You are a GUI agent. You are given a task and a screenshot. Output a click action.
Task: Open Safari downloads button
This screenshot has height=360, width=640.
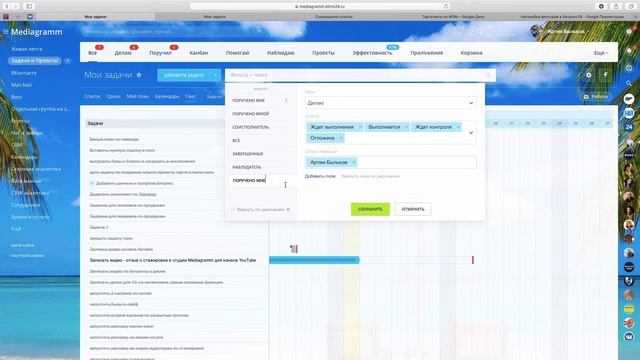click(601, 6)
